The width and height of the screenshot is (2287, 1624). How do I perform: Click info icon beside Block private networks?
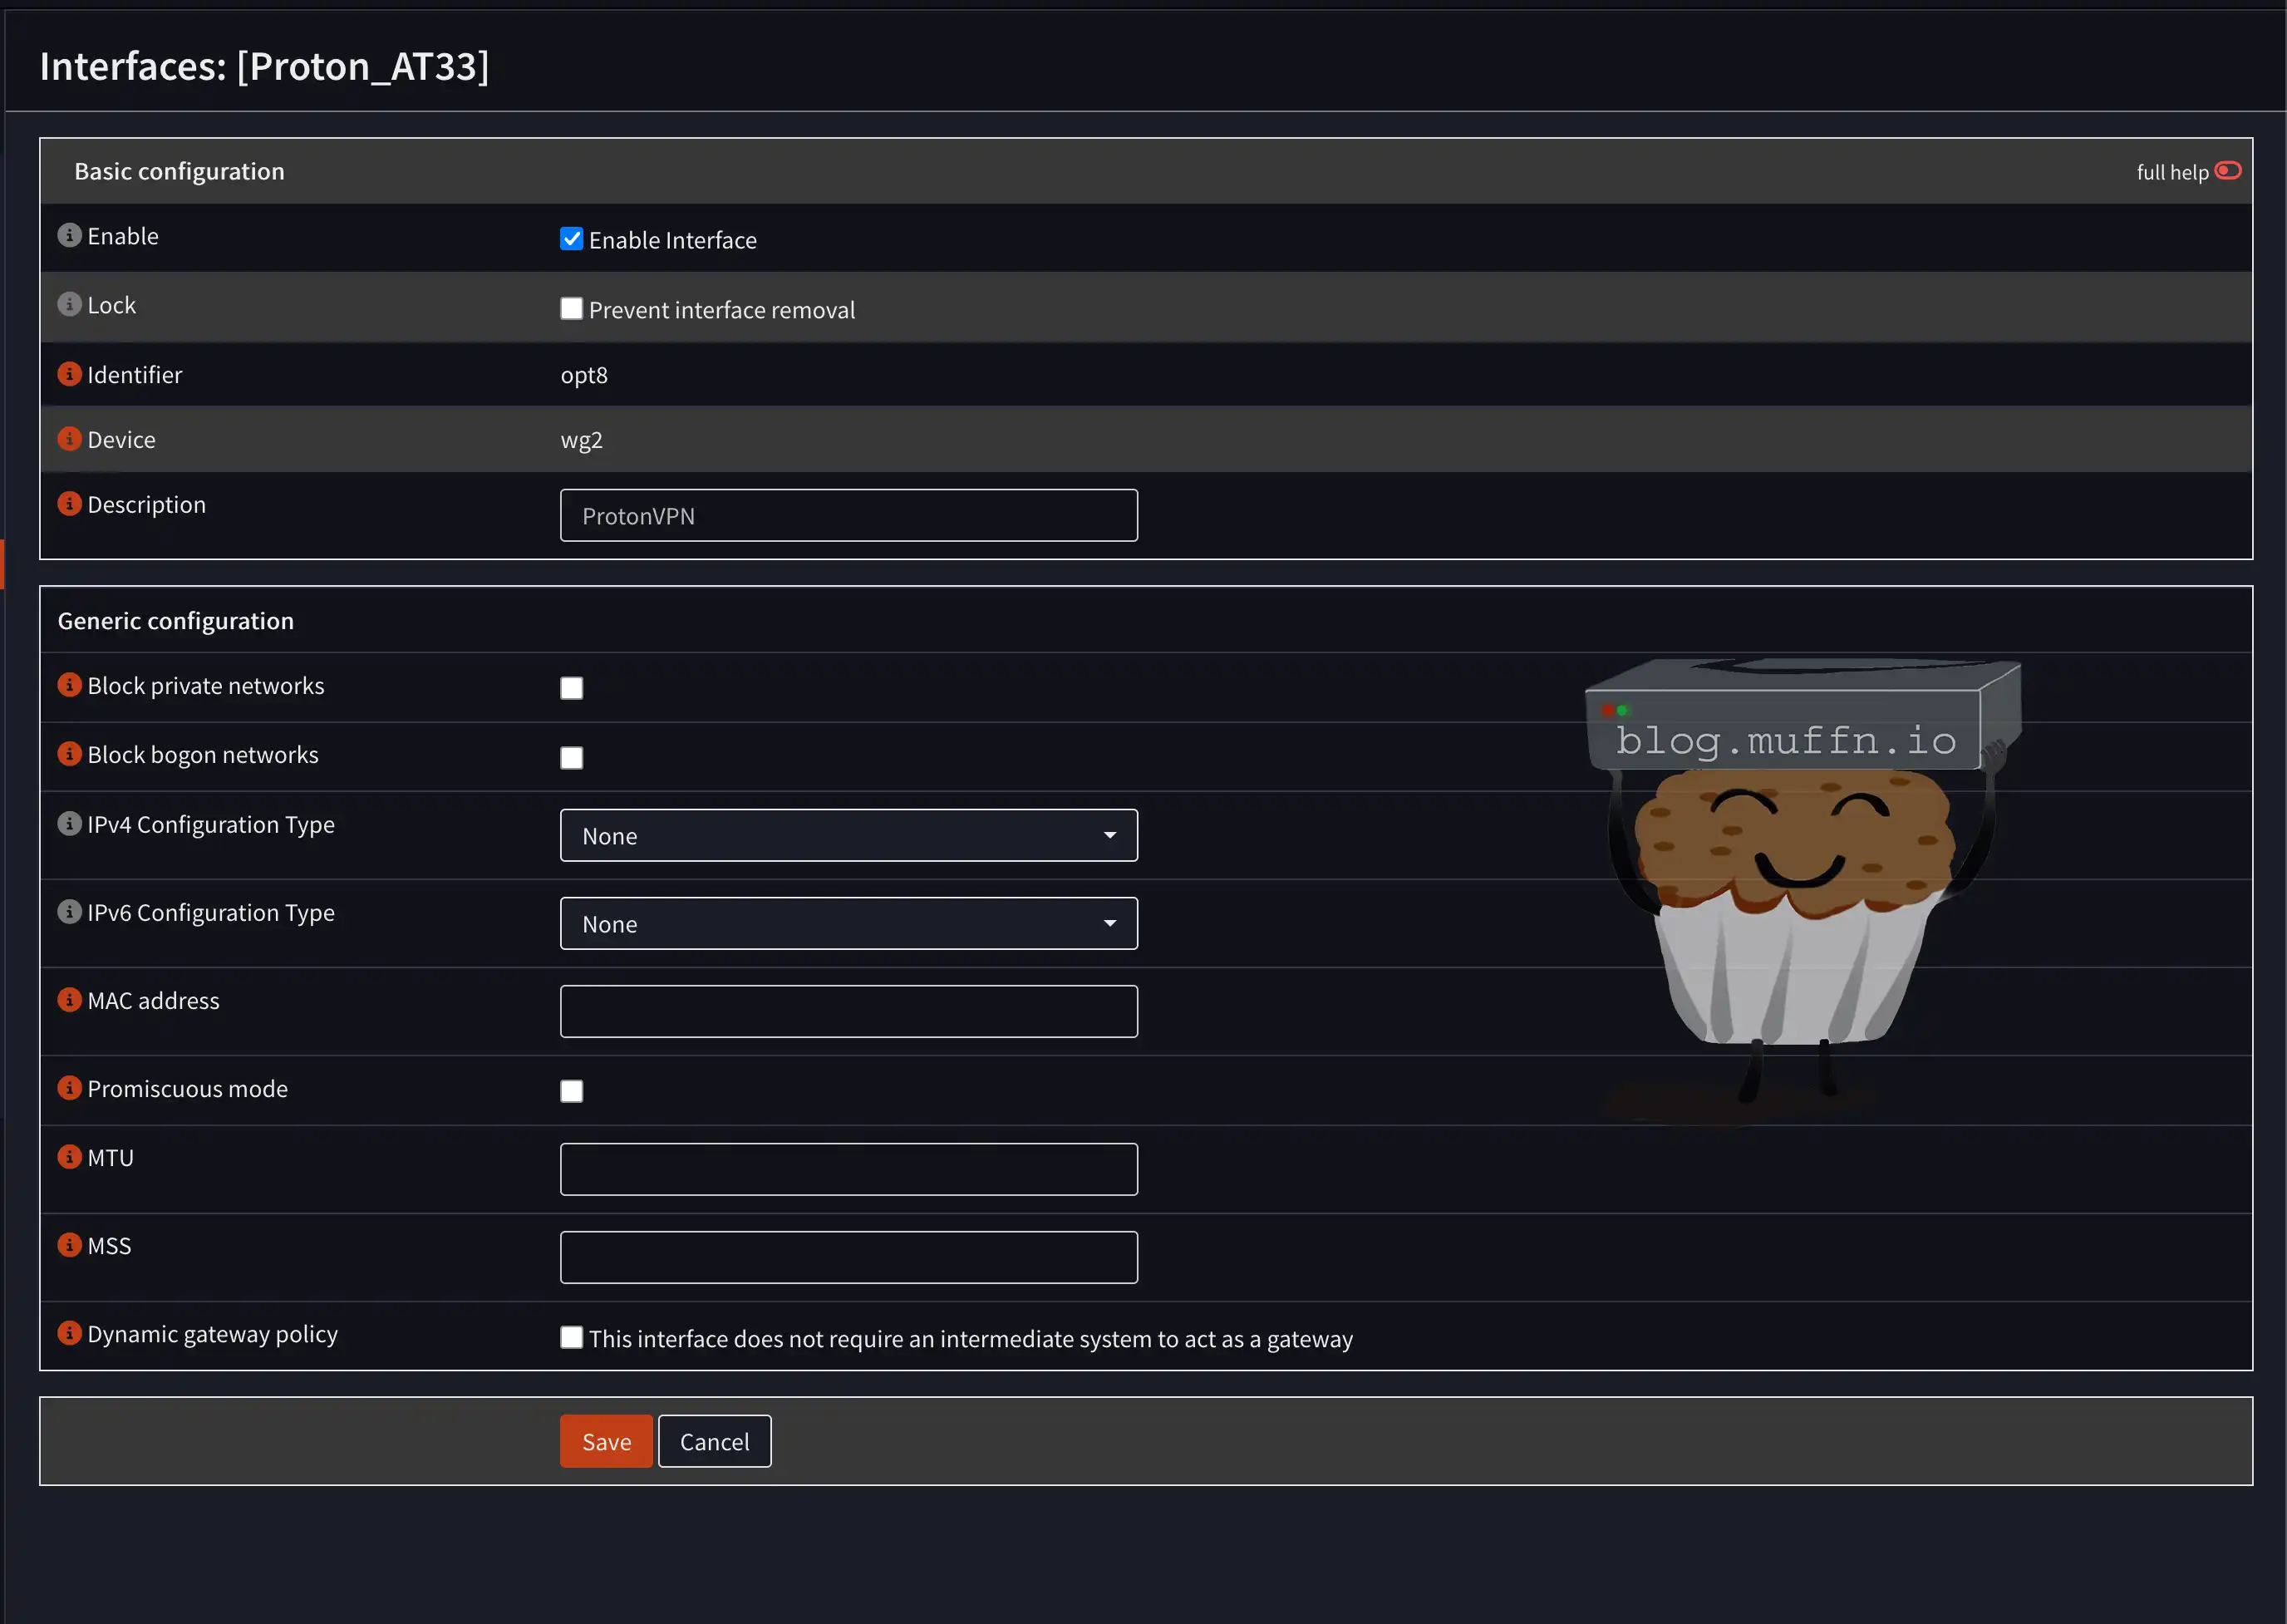click(69, 685)
